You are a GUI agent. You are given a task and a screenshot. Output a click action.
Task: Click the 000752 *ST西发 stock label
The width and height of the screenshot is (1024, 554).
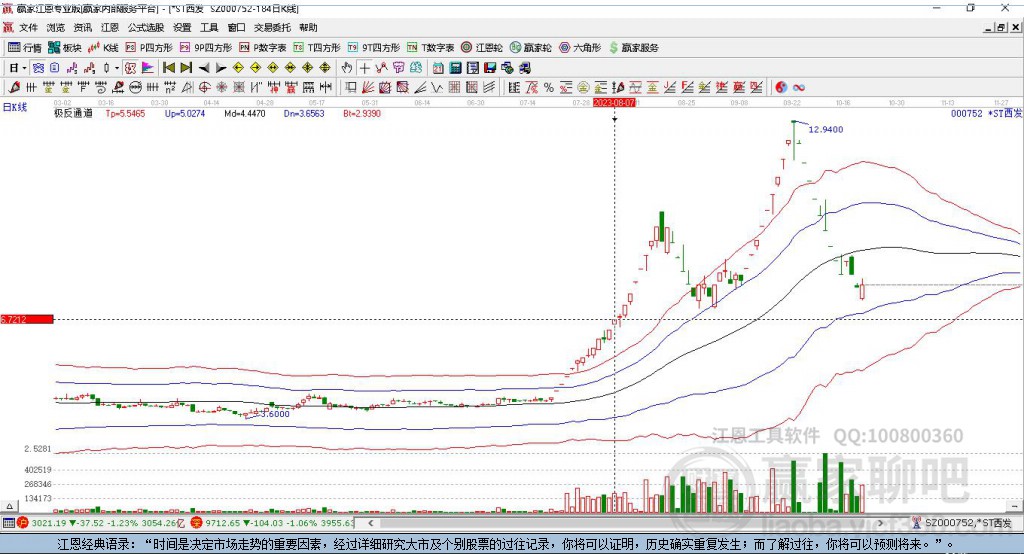[986, 113]
